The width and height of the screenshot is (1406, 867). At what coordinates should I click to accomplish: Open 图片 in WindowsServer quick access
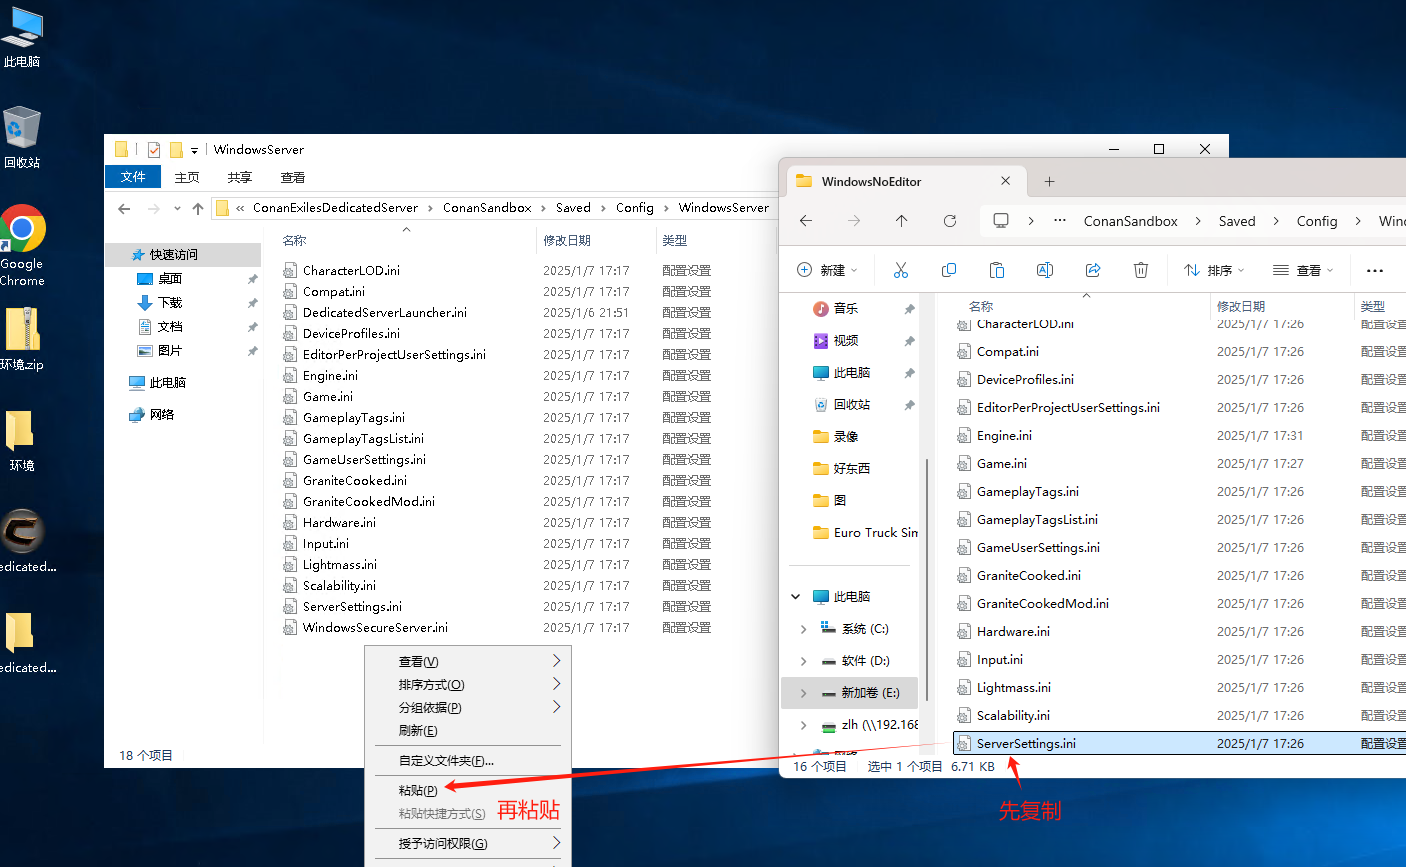(x=170, y=351)
